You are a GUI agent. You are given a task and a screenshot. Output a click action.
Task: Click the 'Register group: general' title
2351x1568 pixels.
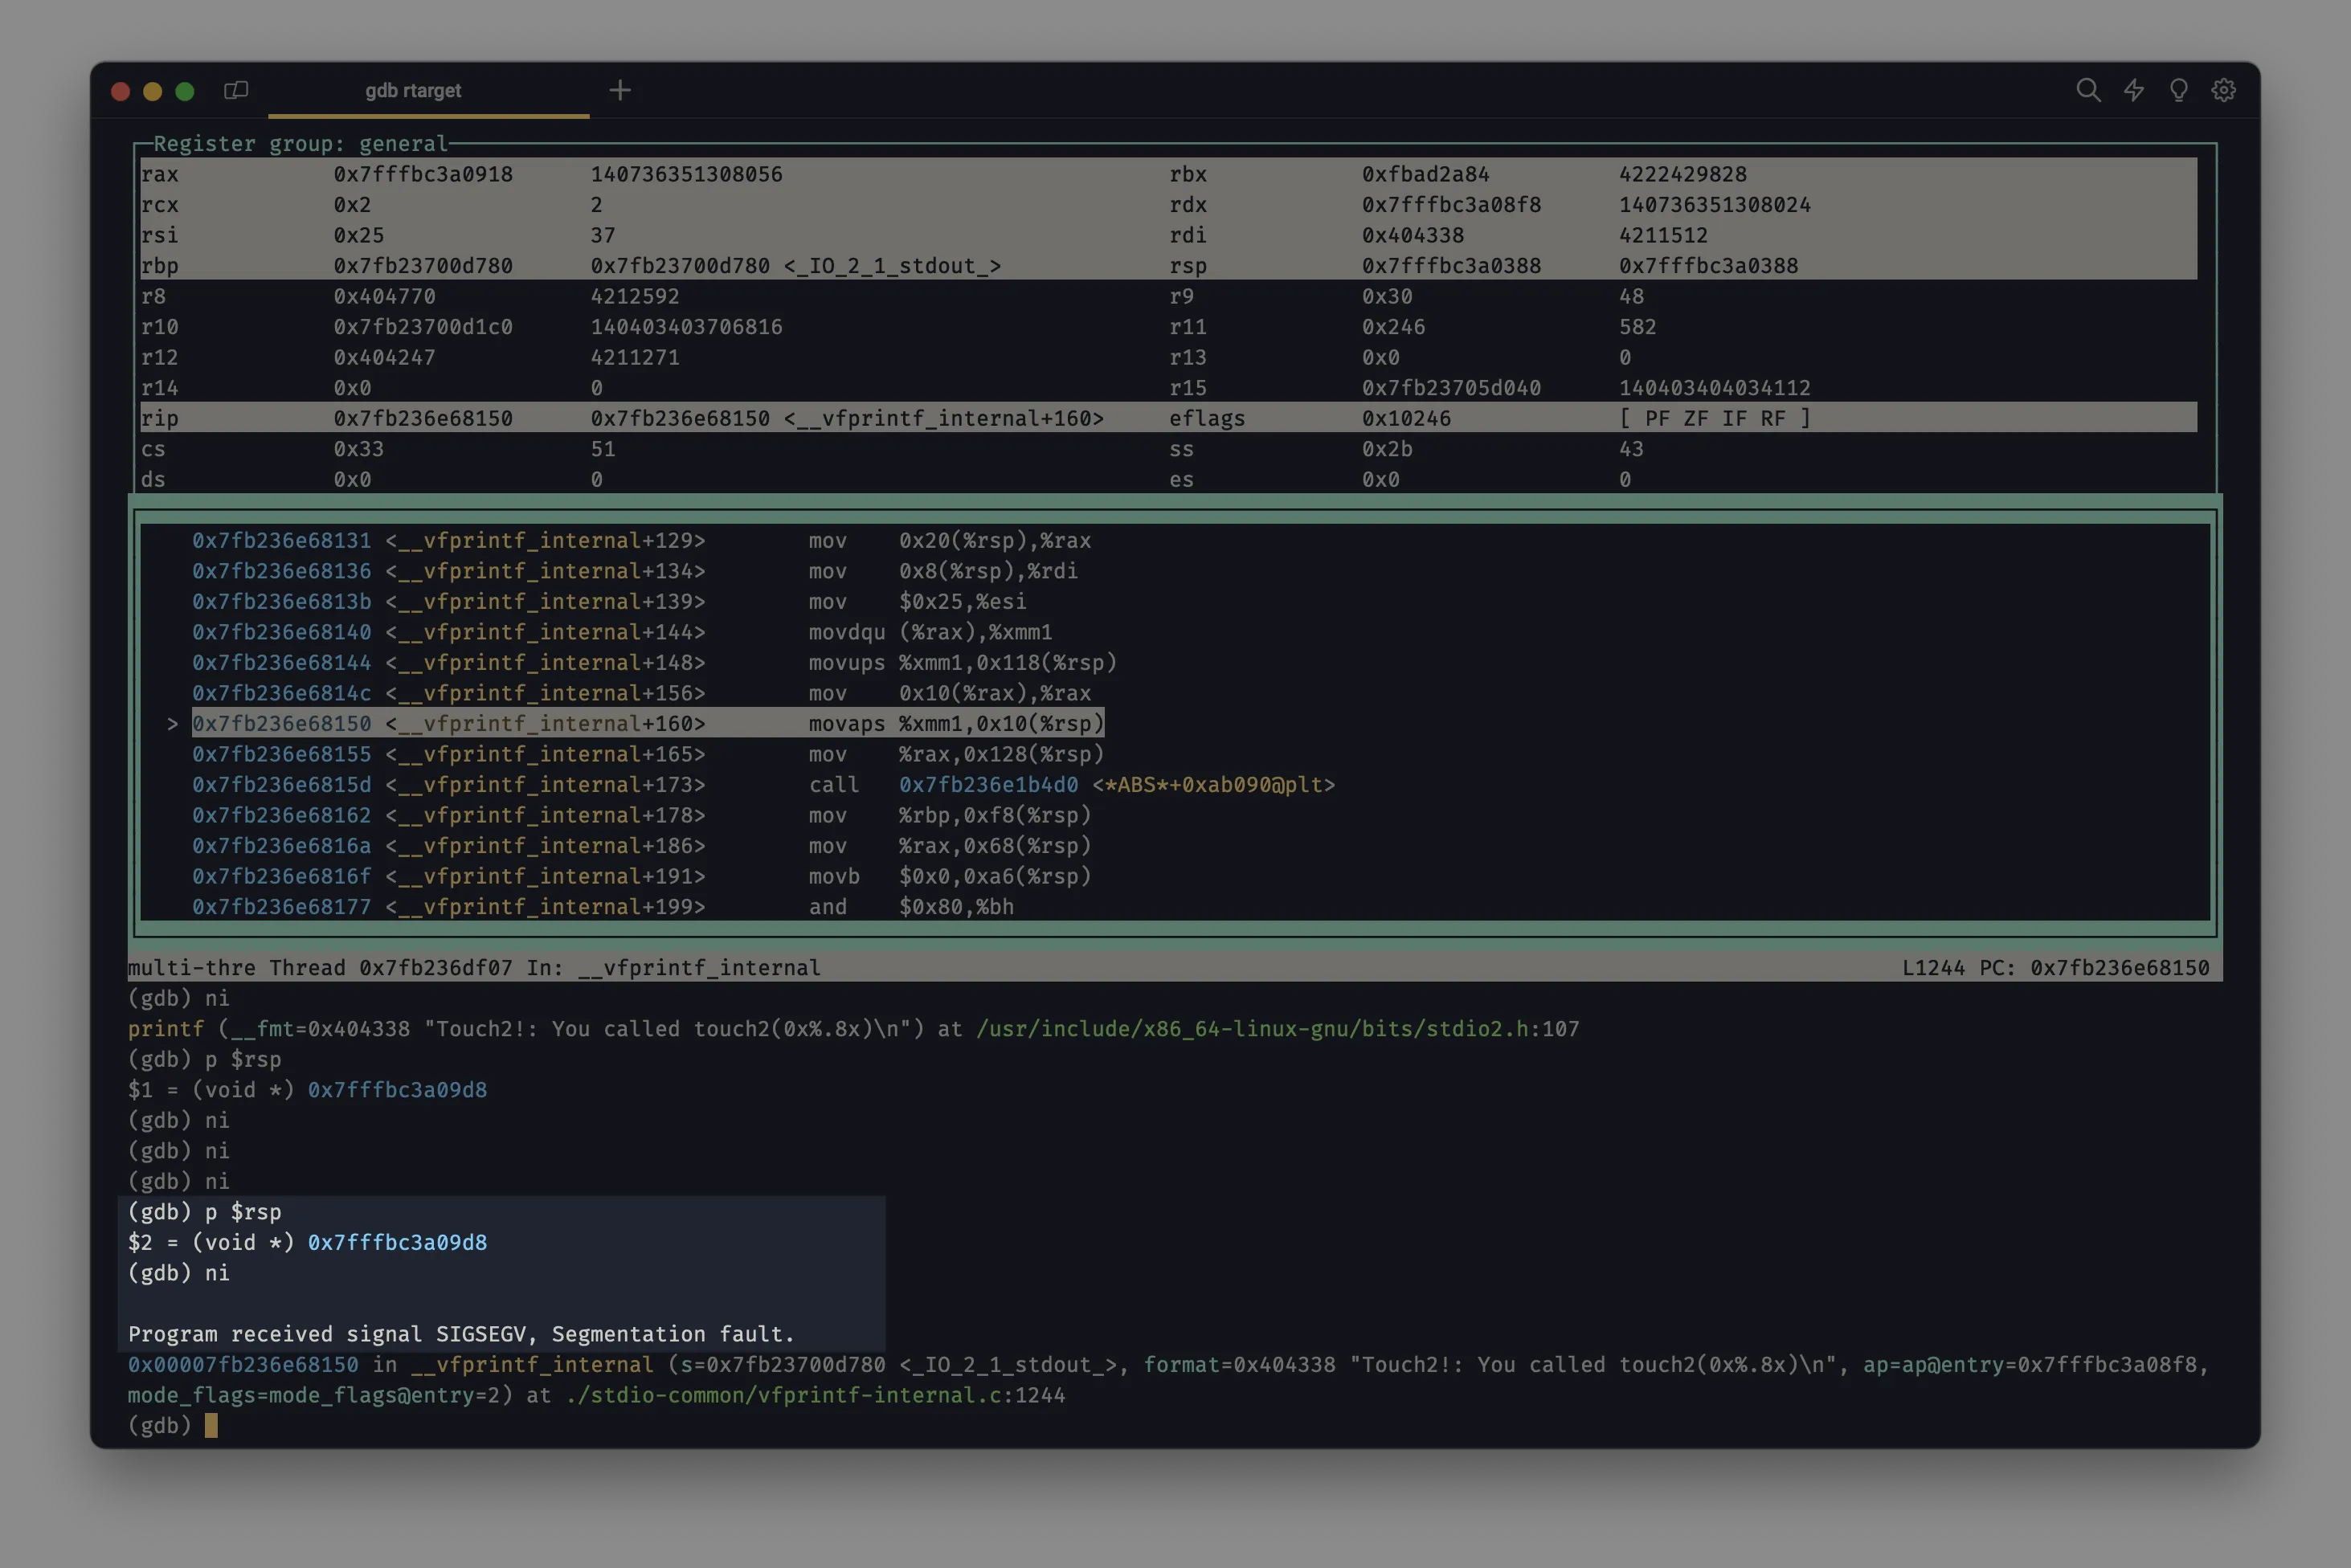click(x=300, y=144)
